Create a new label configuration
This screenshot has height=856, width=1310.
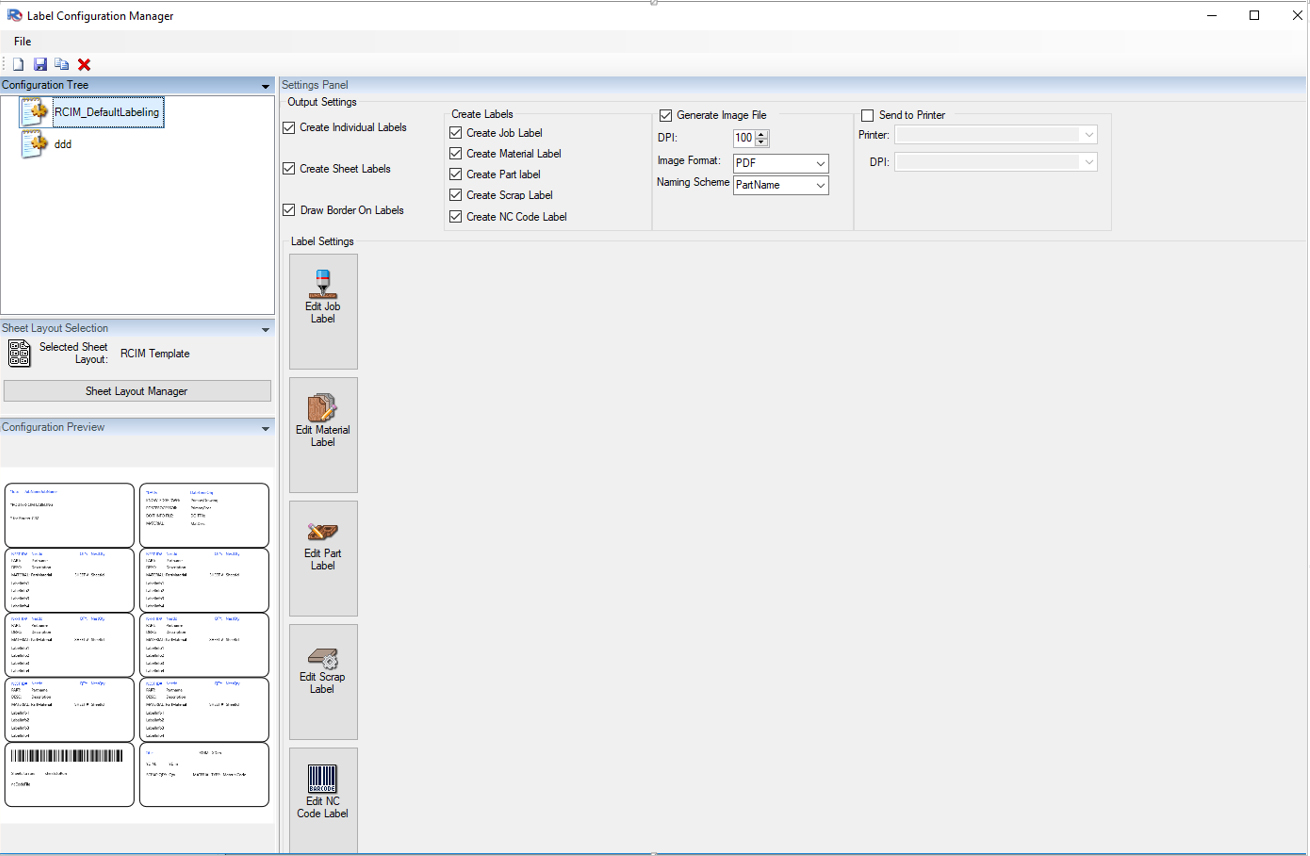tap(17, 64)
